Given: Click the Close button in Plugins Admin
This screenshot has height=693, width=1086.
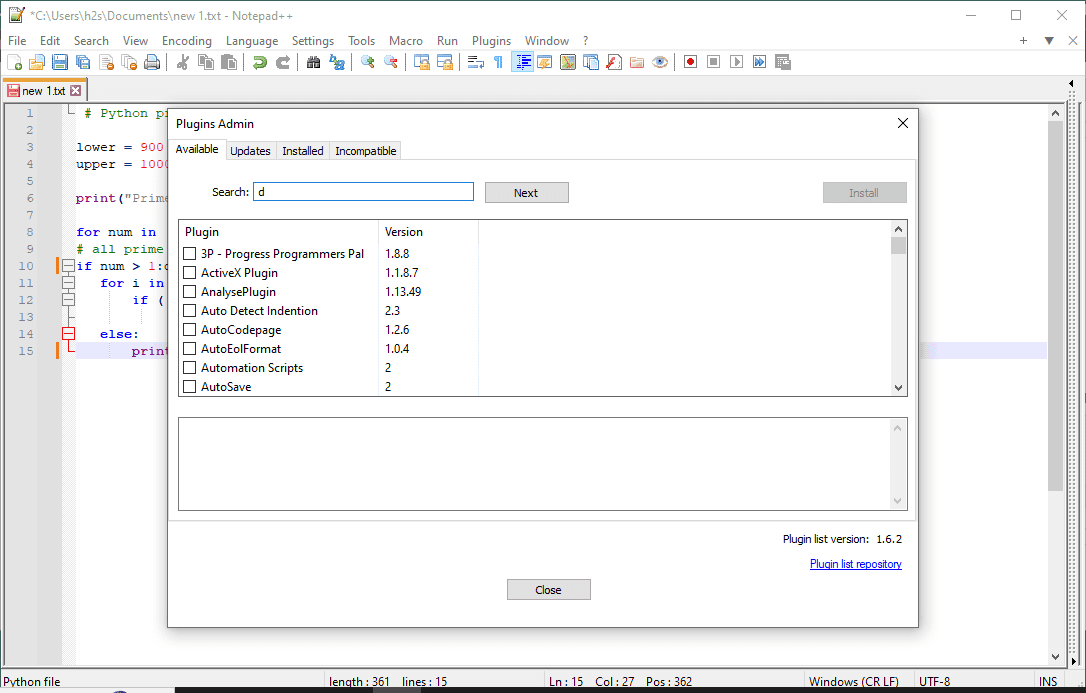Looking at the screenshot, I should 549,590.
